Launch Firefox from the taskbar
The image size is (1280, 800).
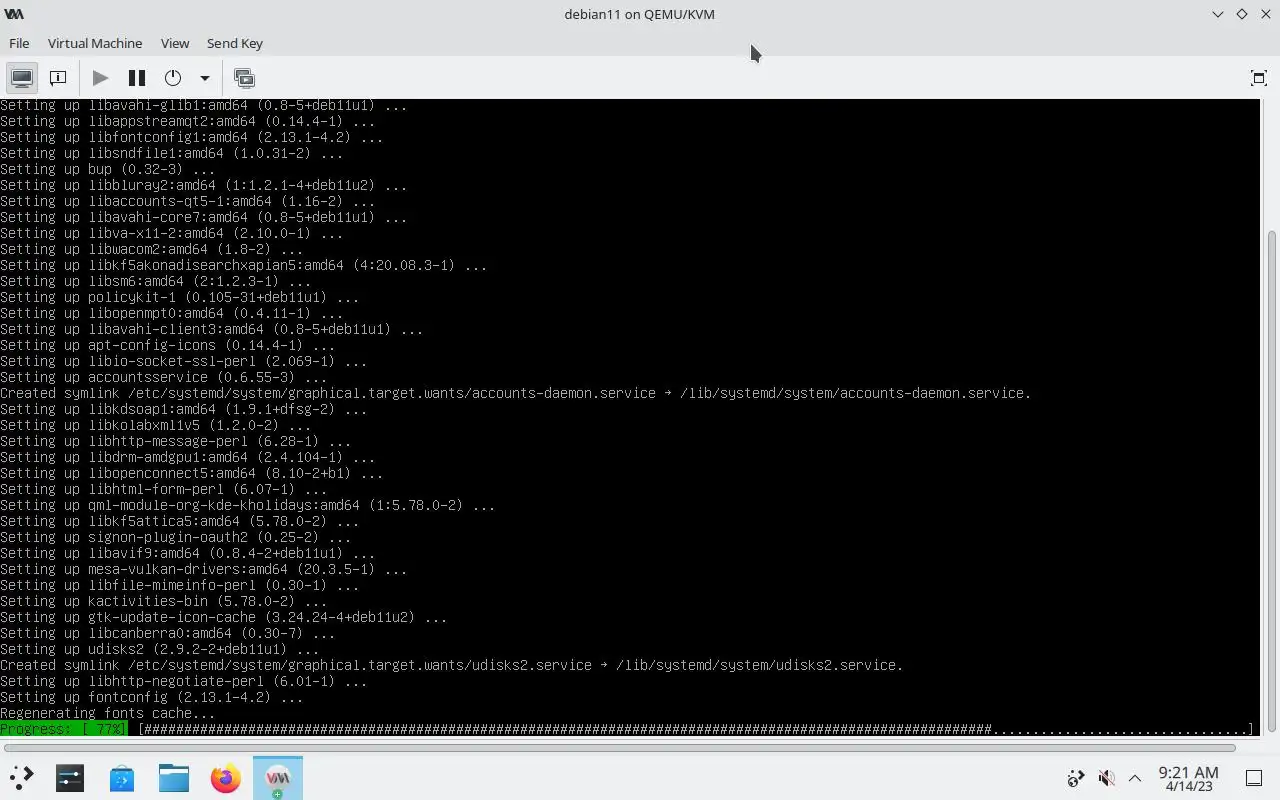tap(226, 777)
